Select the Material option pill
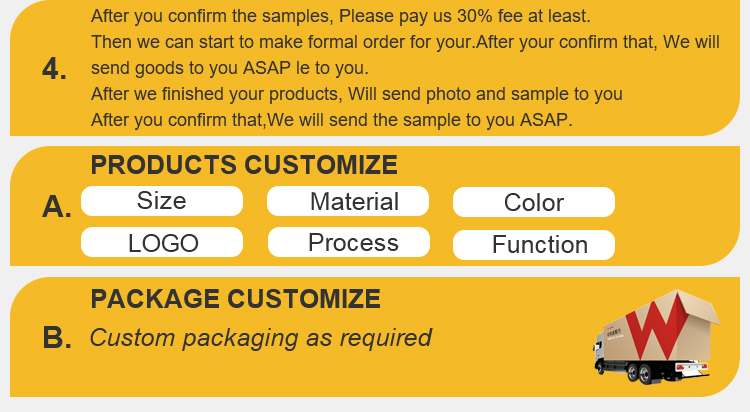Screen dimensions: 750x412 click(348, 201)
